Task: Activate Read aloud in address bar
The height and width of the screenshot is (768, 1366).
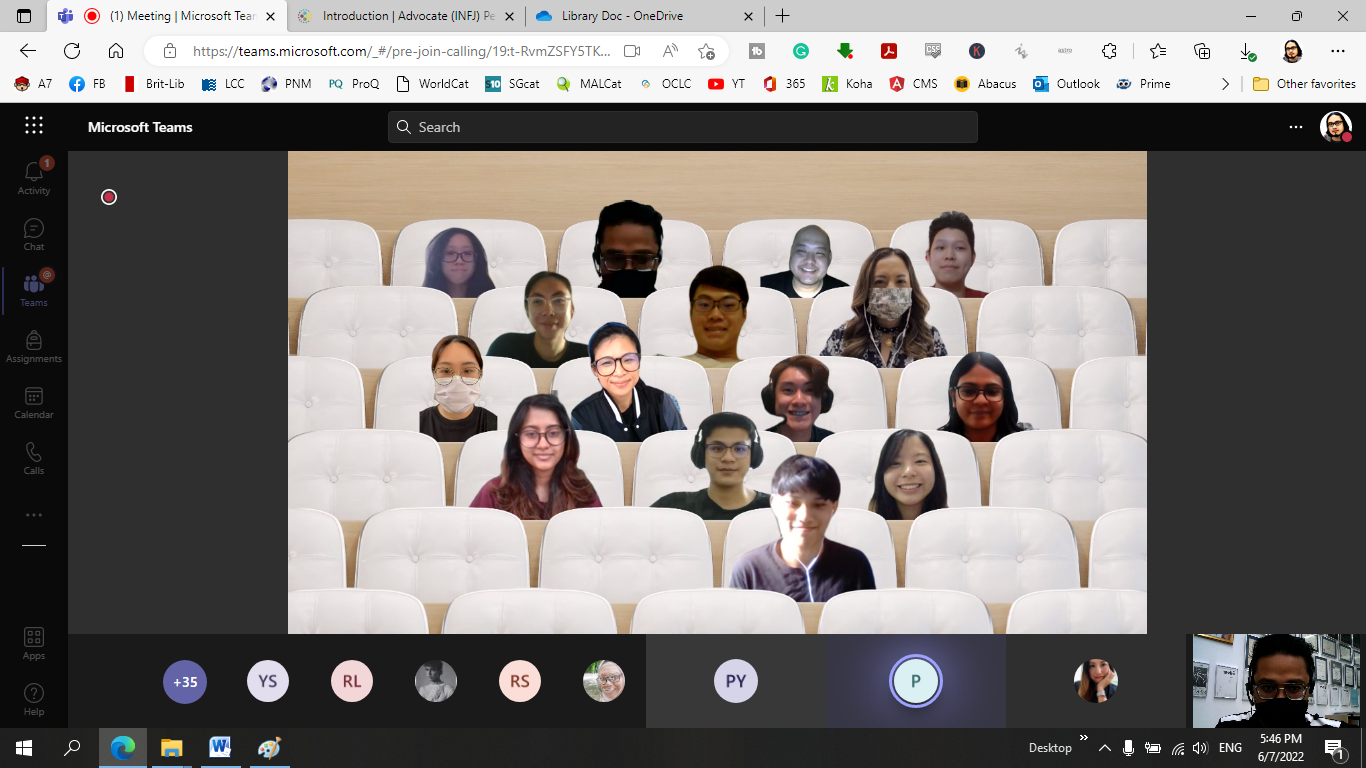Action: [670, 51]
